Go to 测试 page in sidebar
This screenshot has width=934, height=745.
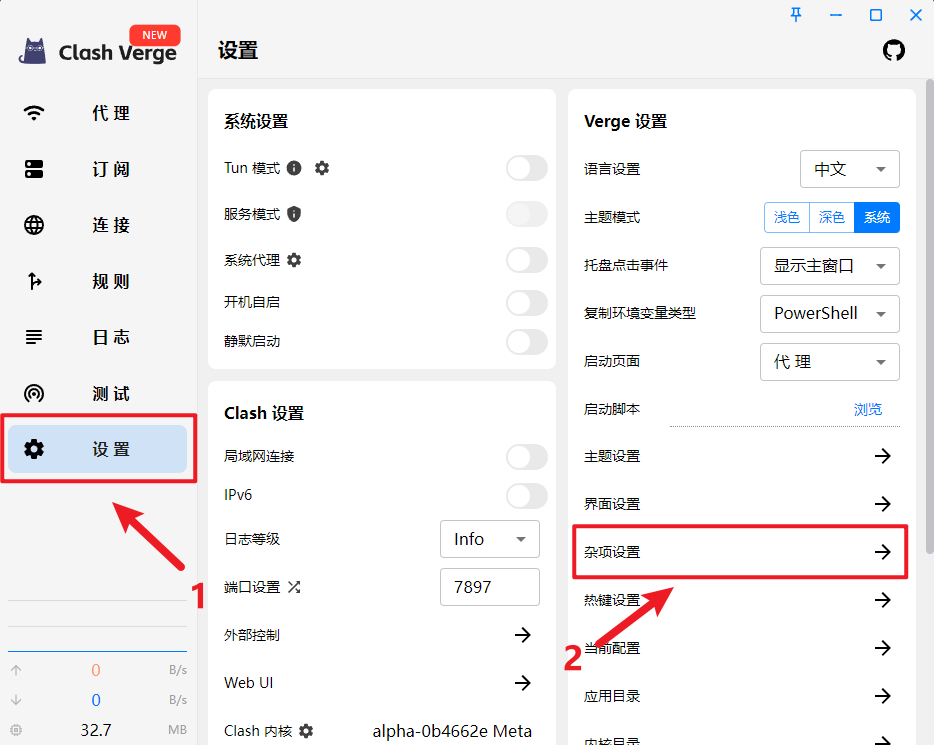point(97,393)
